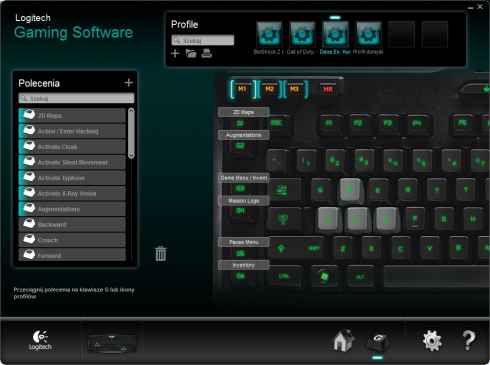Image resolution: width=490 pixels, height=365 pixels.
Task: Select Crouch command in list
Action: [x=72, y=240]
